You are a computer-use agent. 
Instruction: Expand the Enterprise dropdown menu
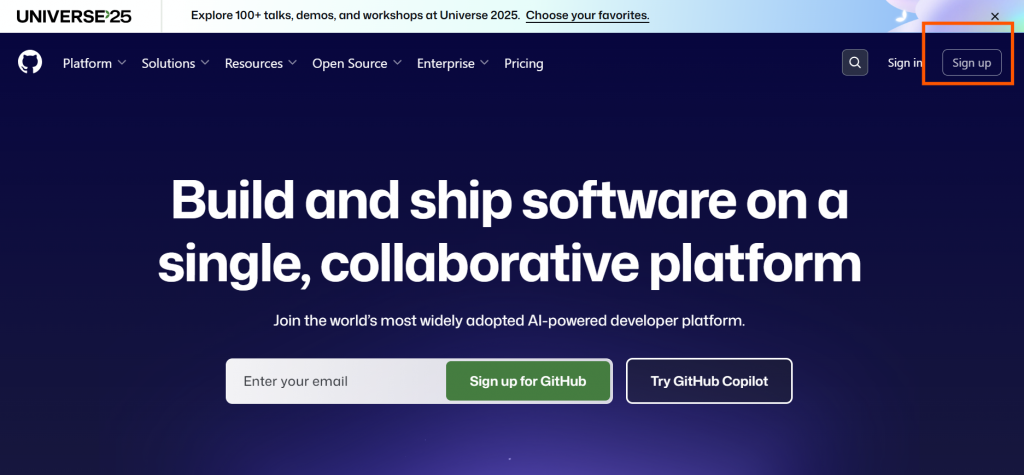(x=453, y=63)
